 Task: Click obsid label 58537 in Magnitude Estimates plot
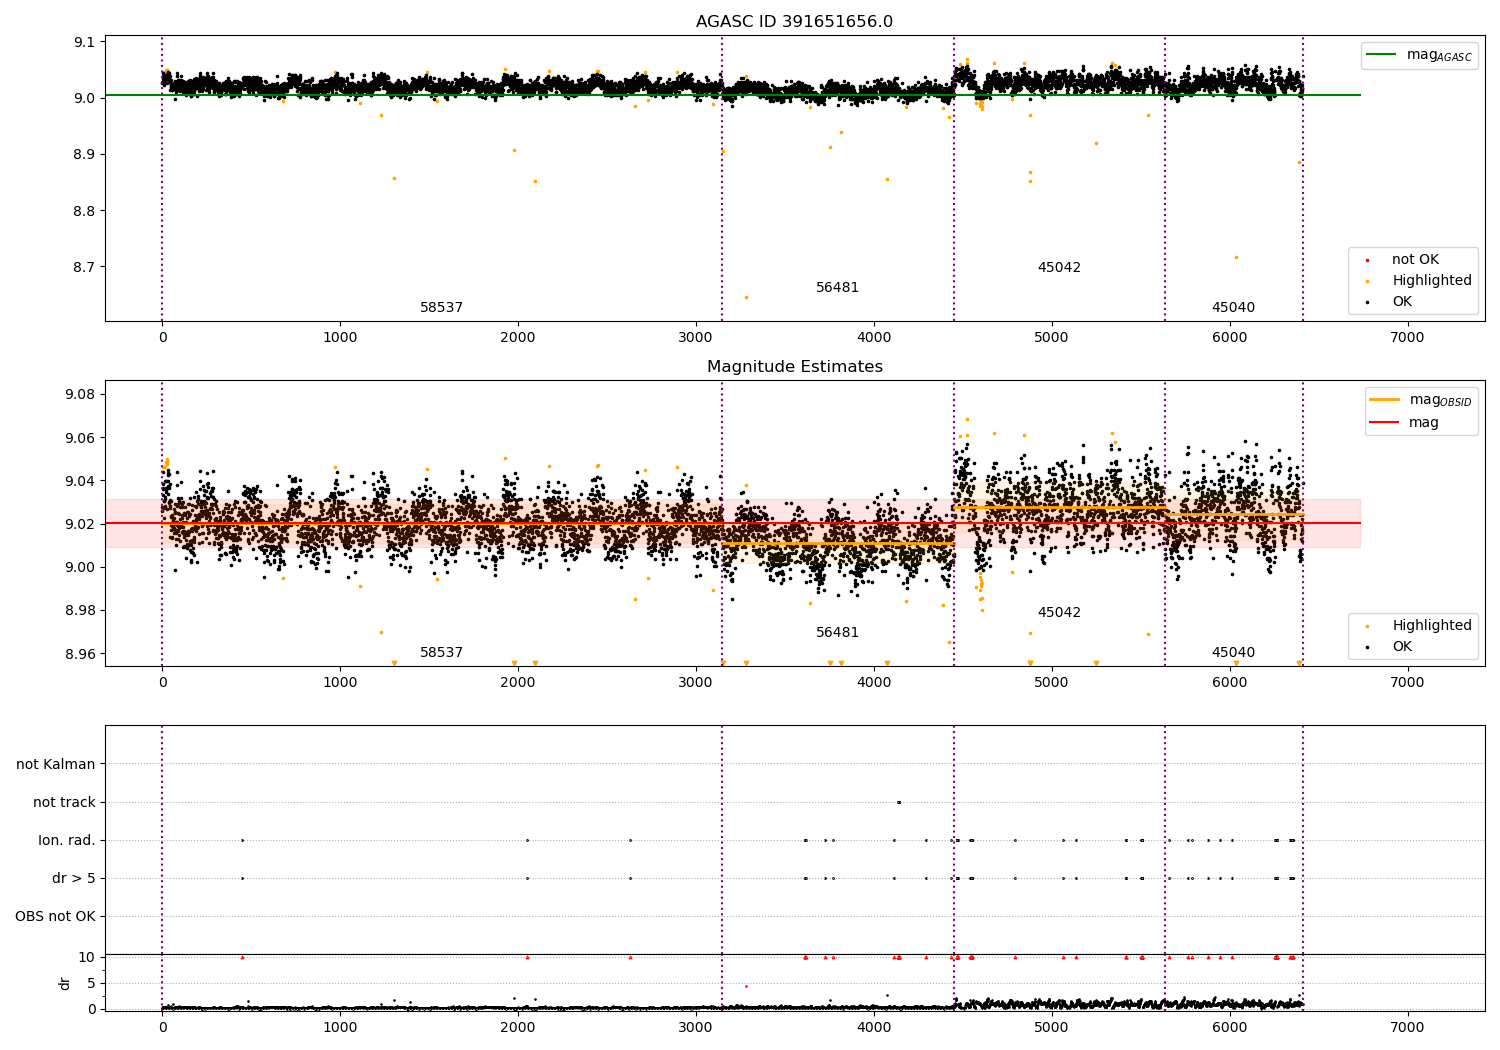441,653
